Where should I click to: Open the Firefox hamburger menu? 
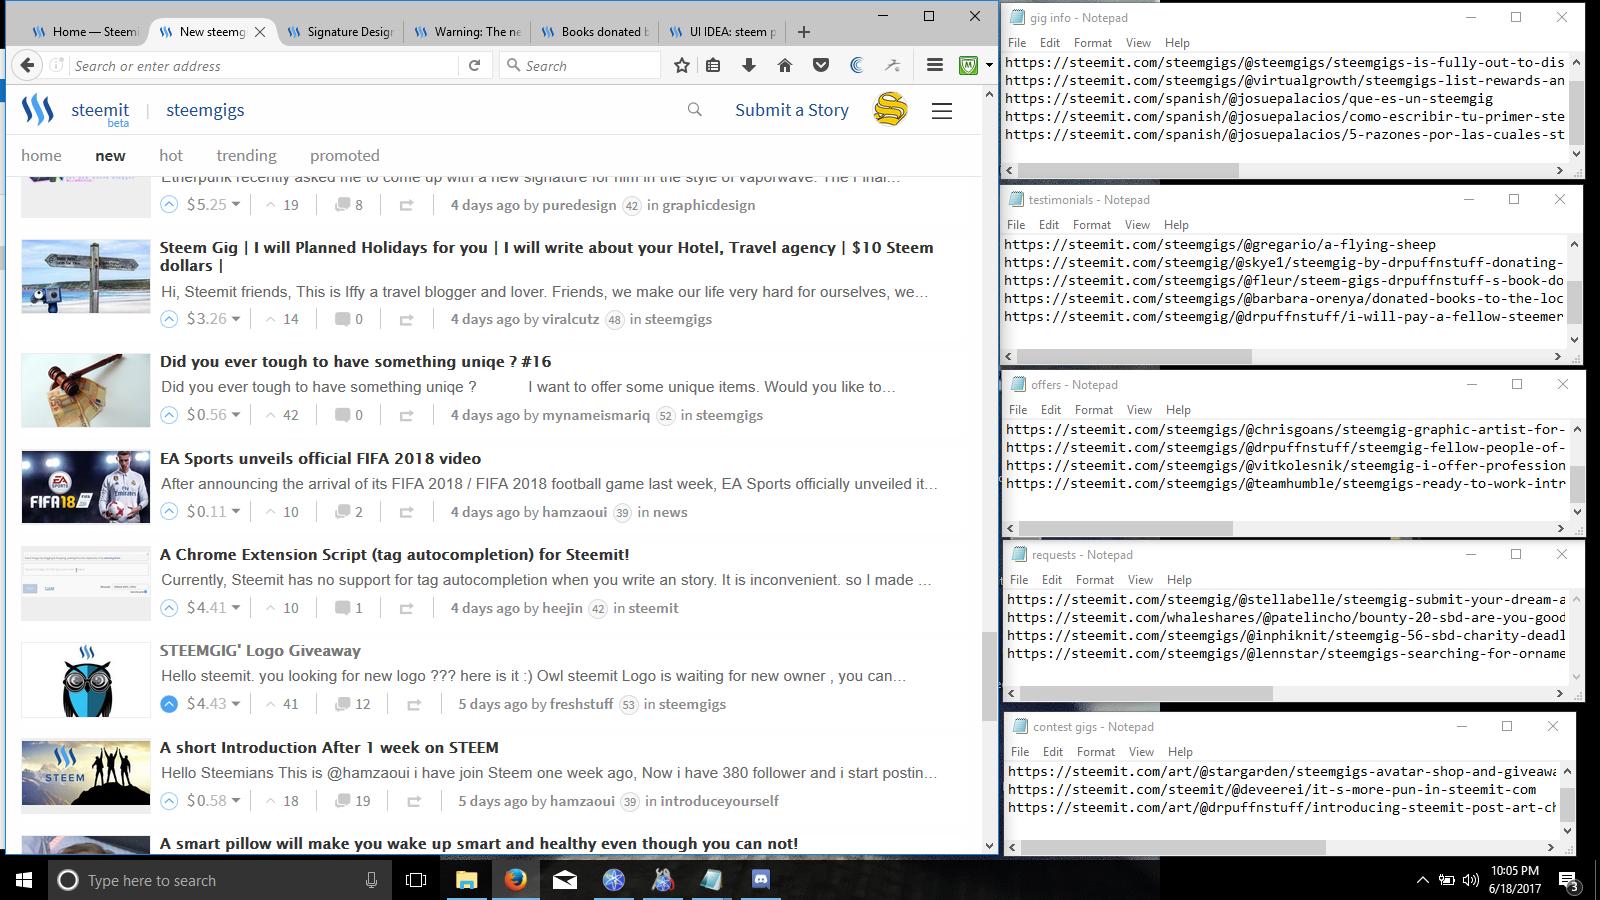coord(935,65)
